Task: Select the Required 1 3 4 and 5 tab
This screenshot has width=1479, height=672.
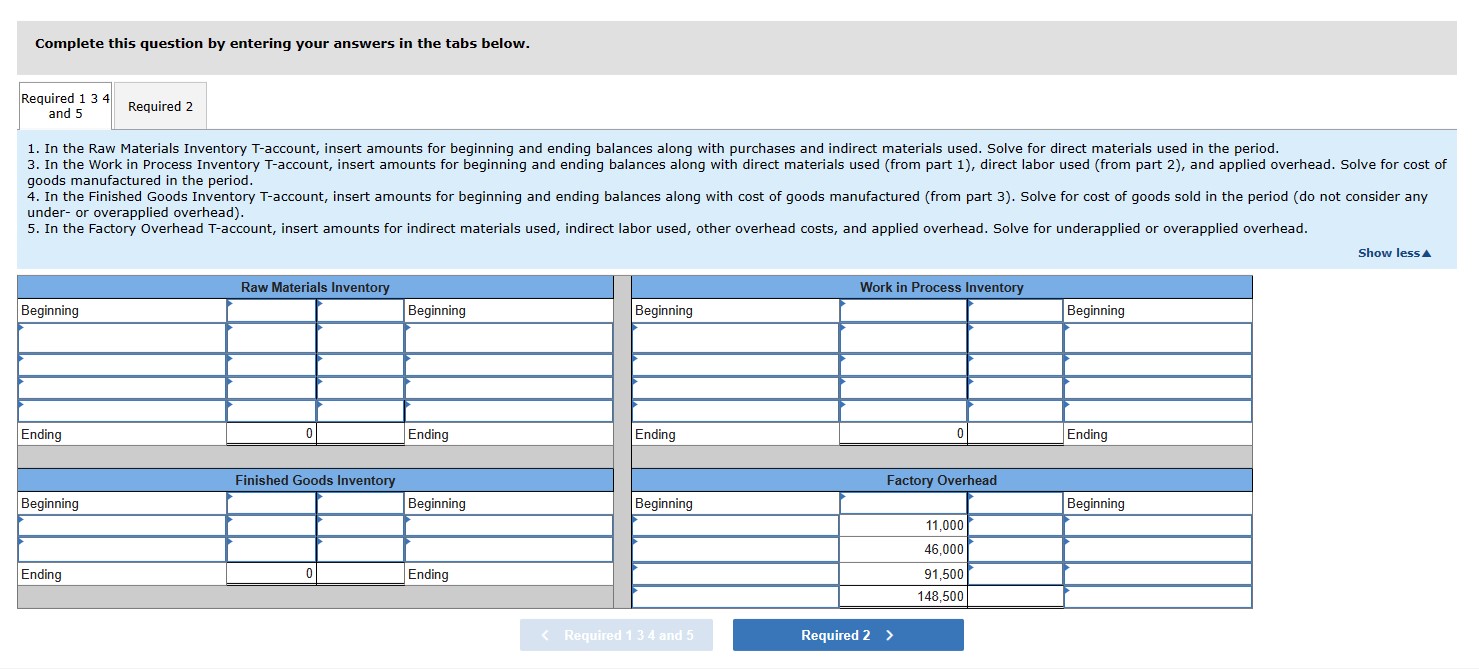Action: (x=64, y=104)
